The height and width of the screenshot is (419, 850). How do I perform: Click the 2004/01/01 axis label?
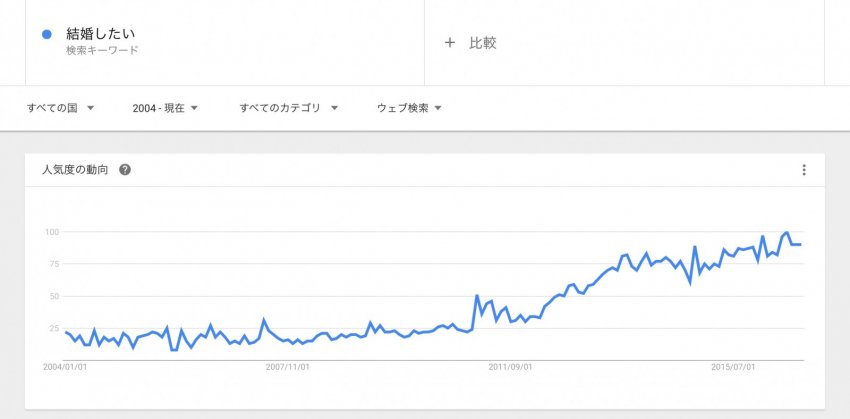pyautogui.click(x=65, y=367)
